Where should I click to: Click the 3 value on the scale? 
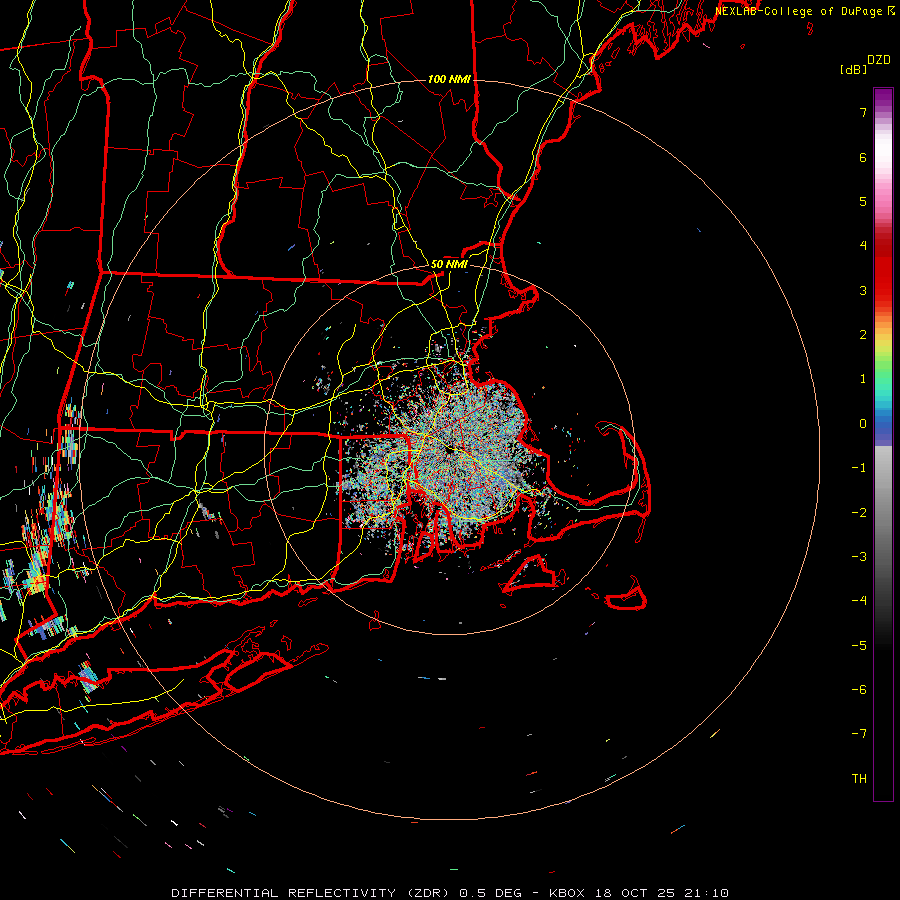click(863, 290)
